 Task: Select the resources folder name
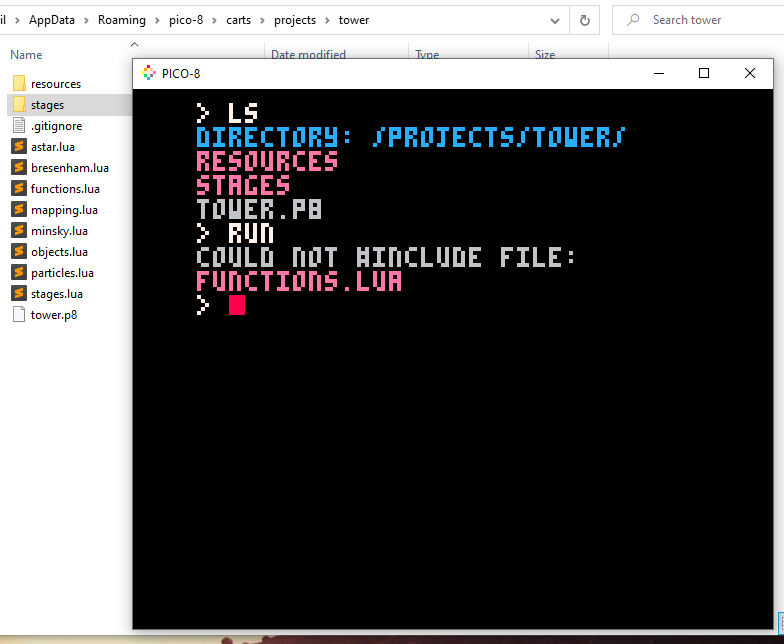[56, 84]
